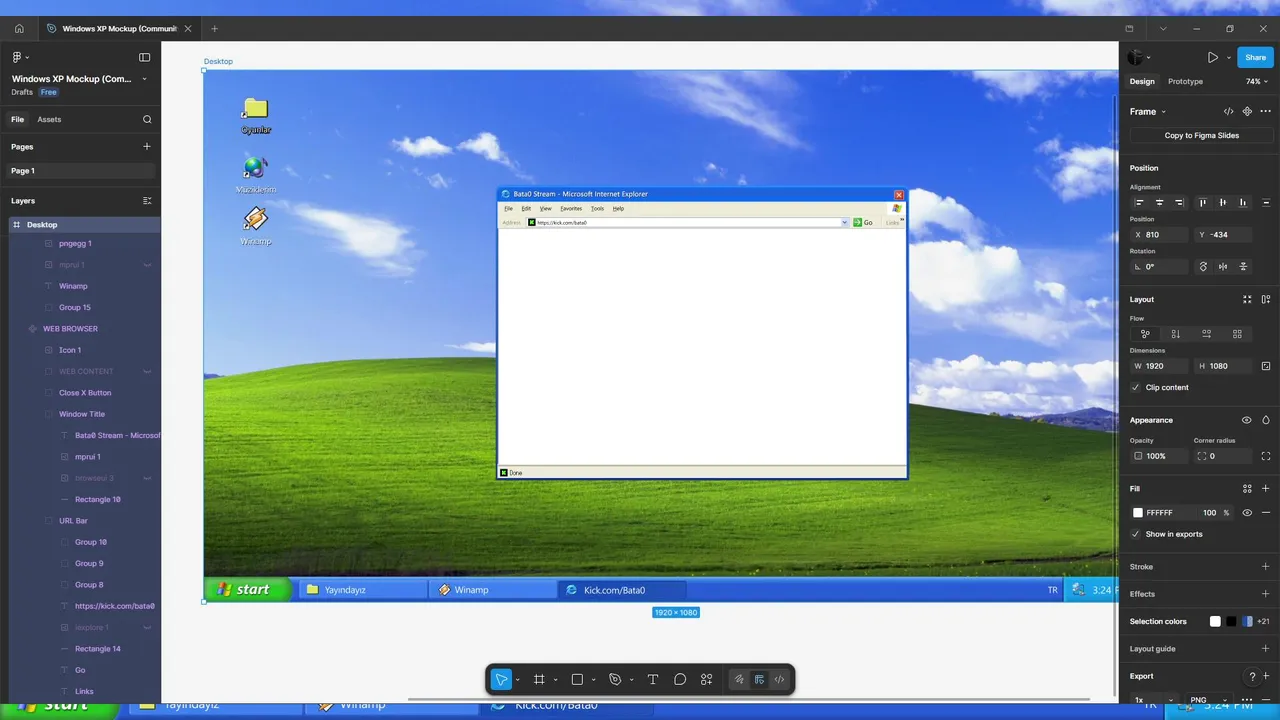Image resolution: width=1280 pixels, height=720 pixels.
Task: Toggle the Clip content checkbox
Action: tap(1135, 387)
